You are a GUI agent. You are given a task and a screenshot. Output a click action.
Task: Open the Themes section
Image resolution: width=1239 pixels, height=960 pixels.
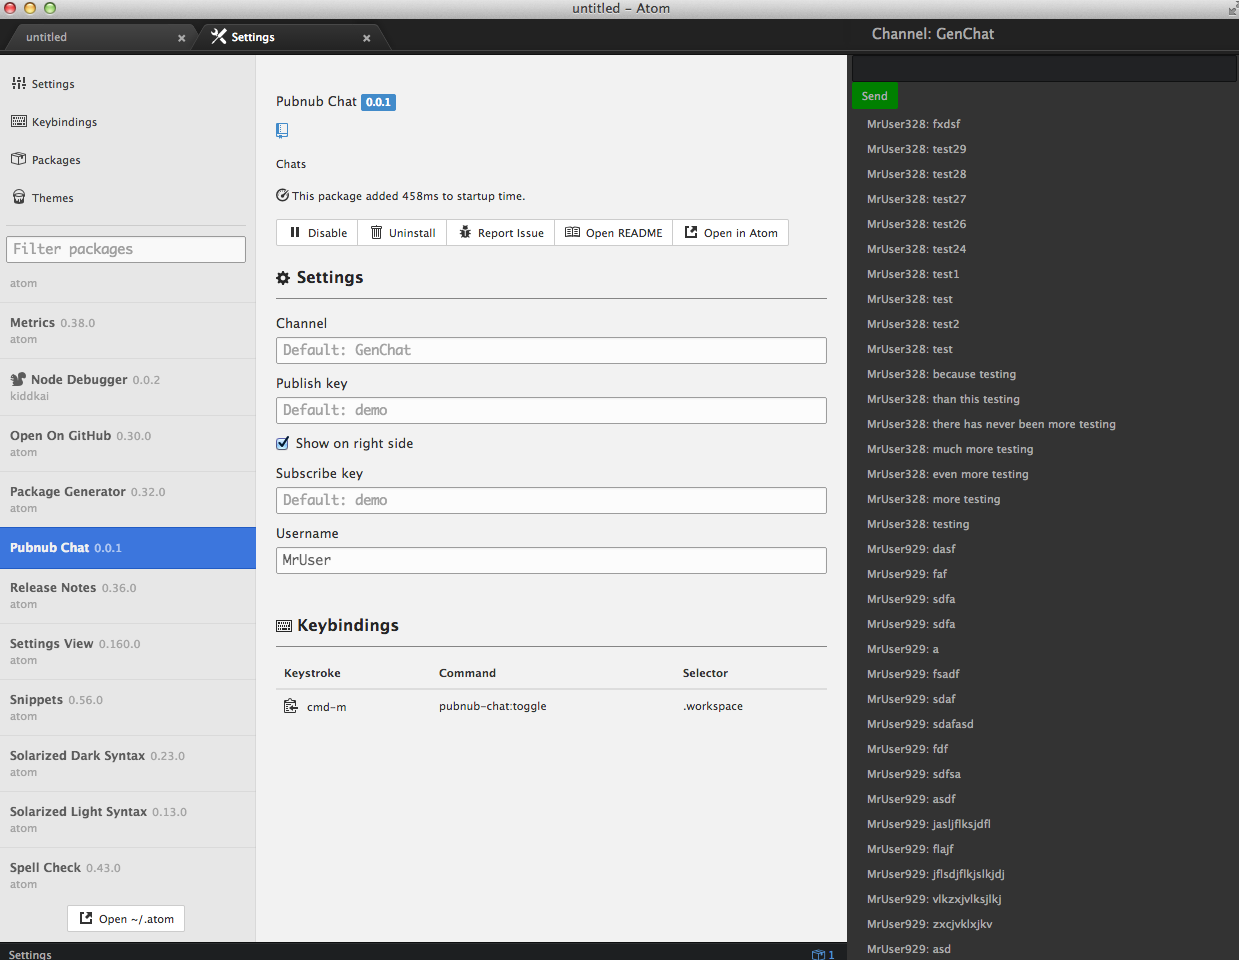[x=52, y=198]
